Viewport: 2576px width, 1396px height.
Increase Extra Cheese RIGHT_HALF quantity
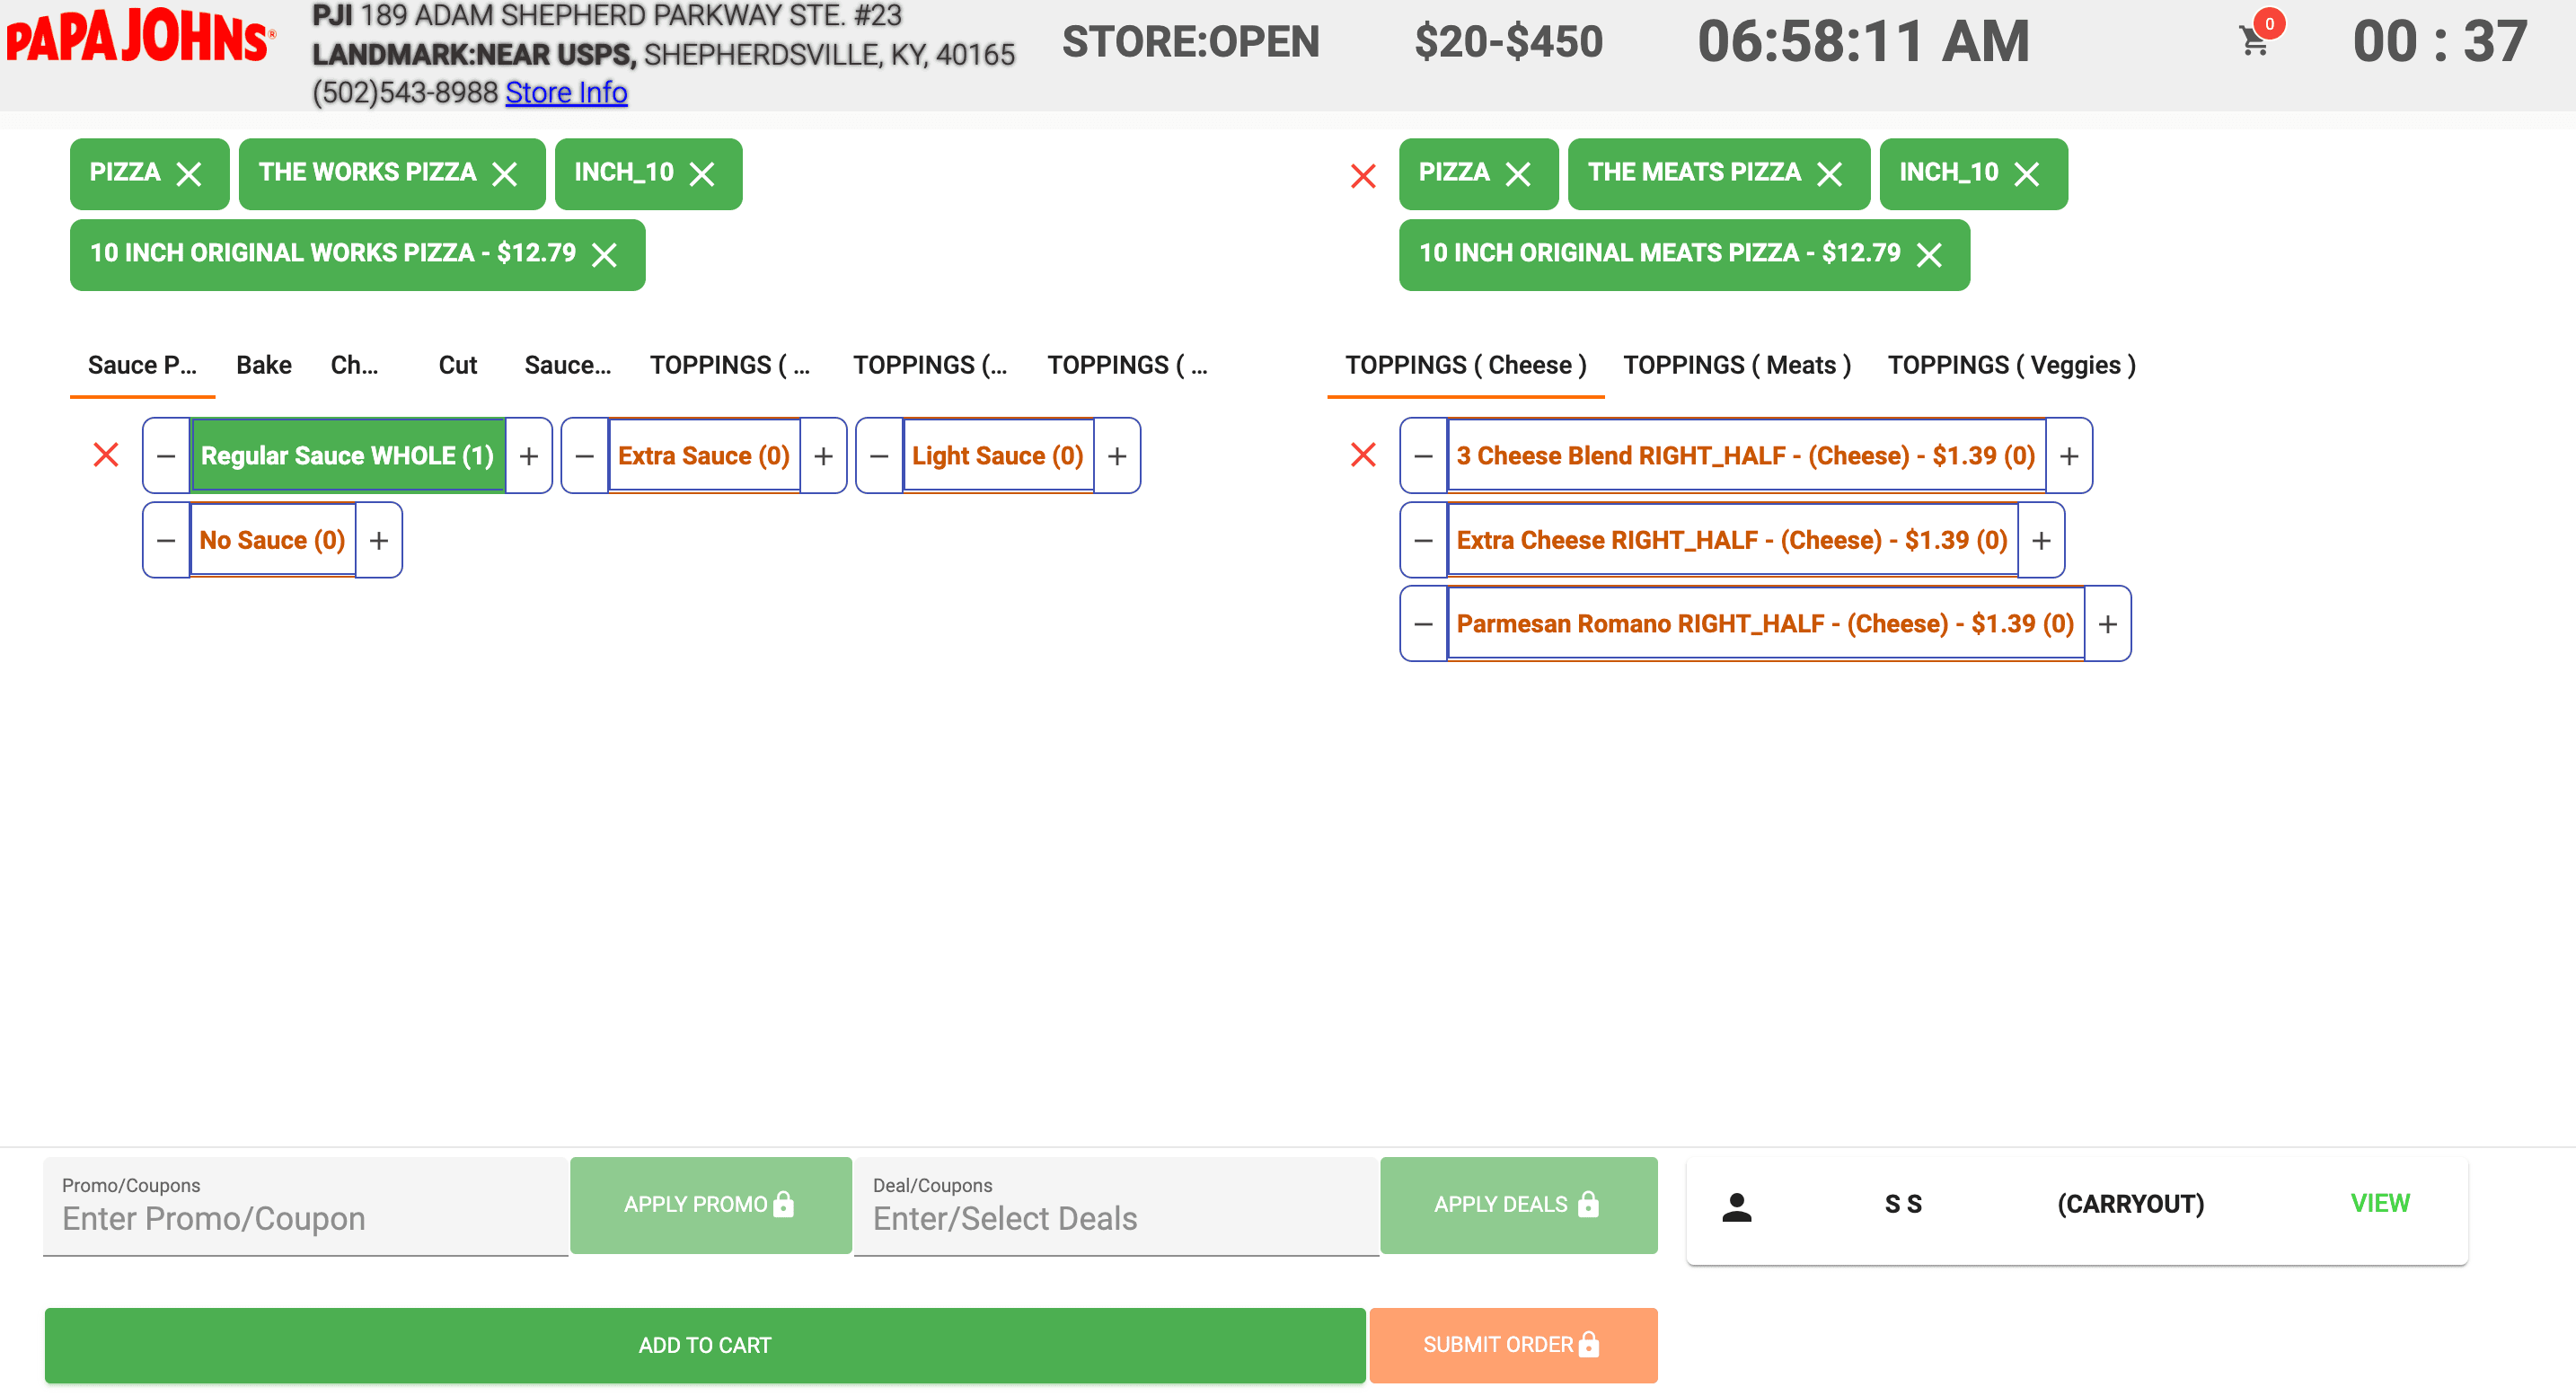point(2041,541)
